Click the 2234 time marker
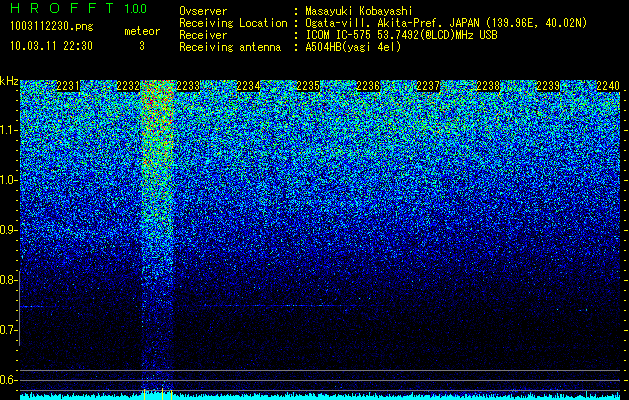This screenshot has height=400, width=629. pyautogui.click(x=248, y=86)
